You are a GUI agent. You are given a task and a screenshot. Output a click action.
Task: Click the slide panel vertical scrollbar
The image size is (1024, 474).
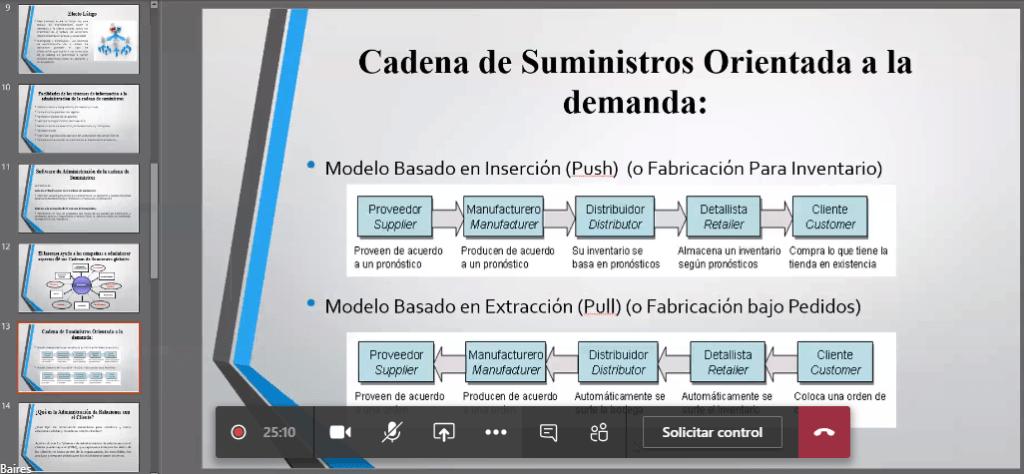(x=154, y=220)
